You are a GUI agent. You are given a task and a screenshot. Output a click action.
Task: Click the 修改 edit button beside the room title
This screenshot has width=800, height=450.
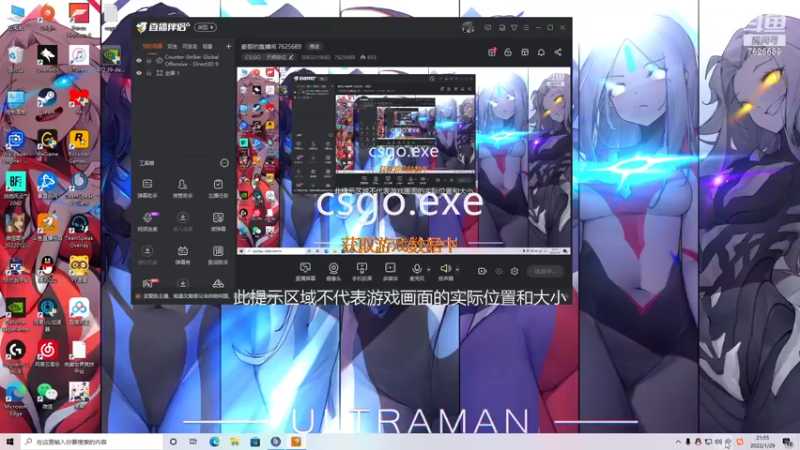(314, 46)
